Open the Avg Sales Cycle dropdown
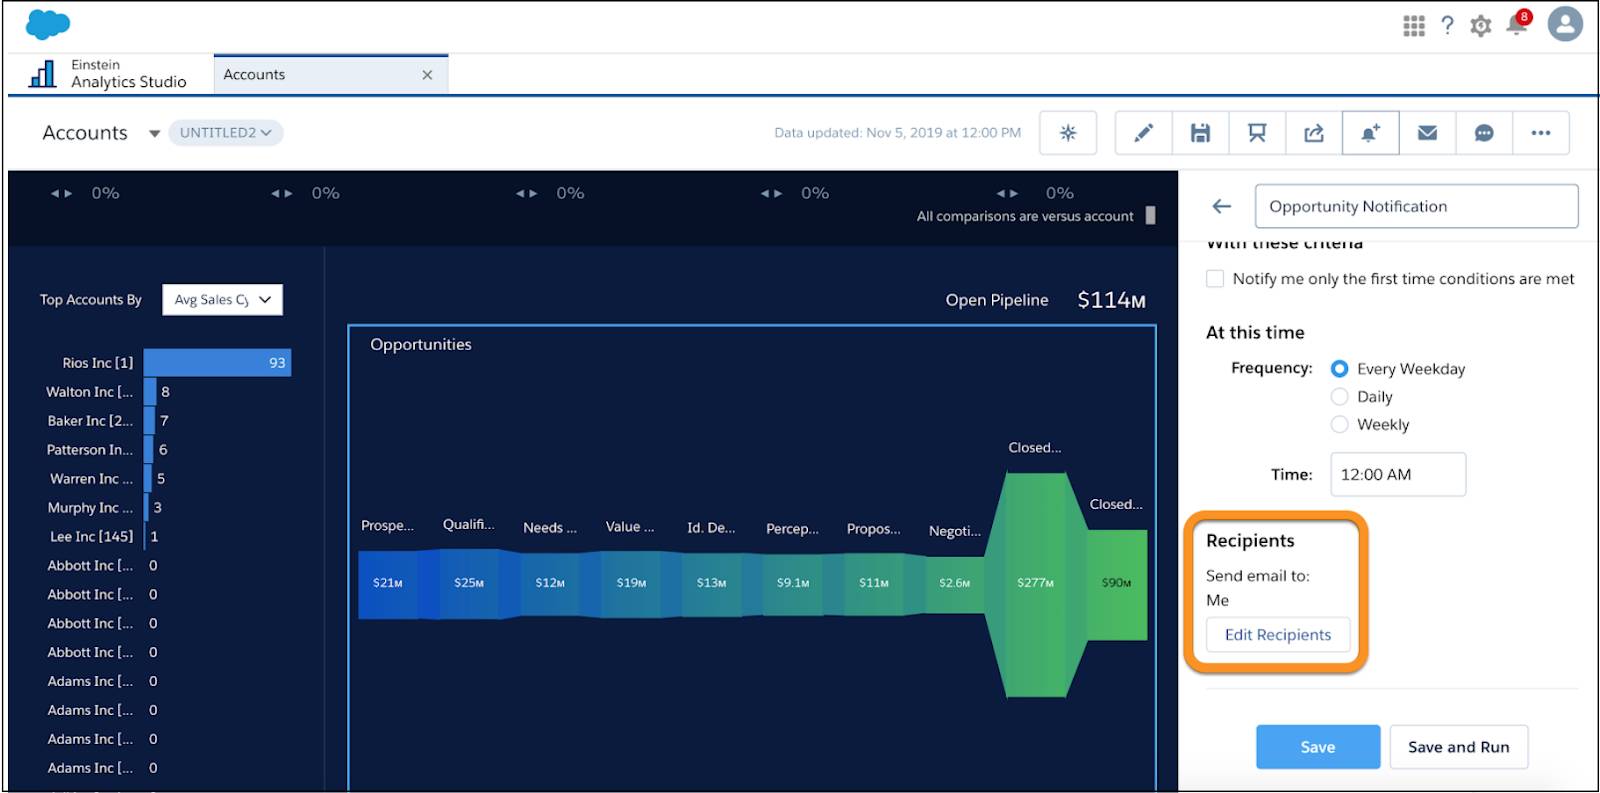The height and width of the screenshot is (793, 1600). [x=222, y=300]
